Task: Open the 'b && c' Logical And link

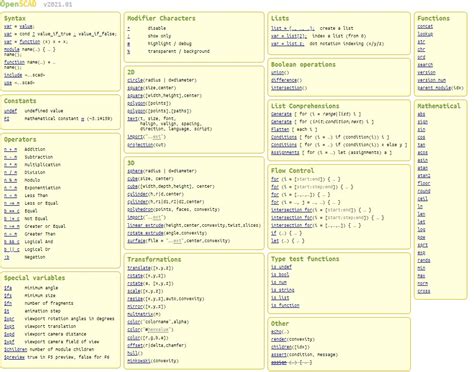Action: (x=12, y=242)
